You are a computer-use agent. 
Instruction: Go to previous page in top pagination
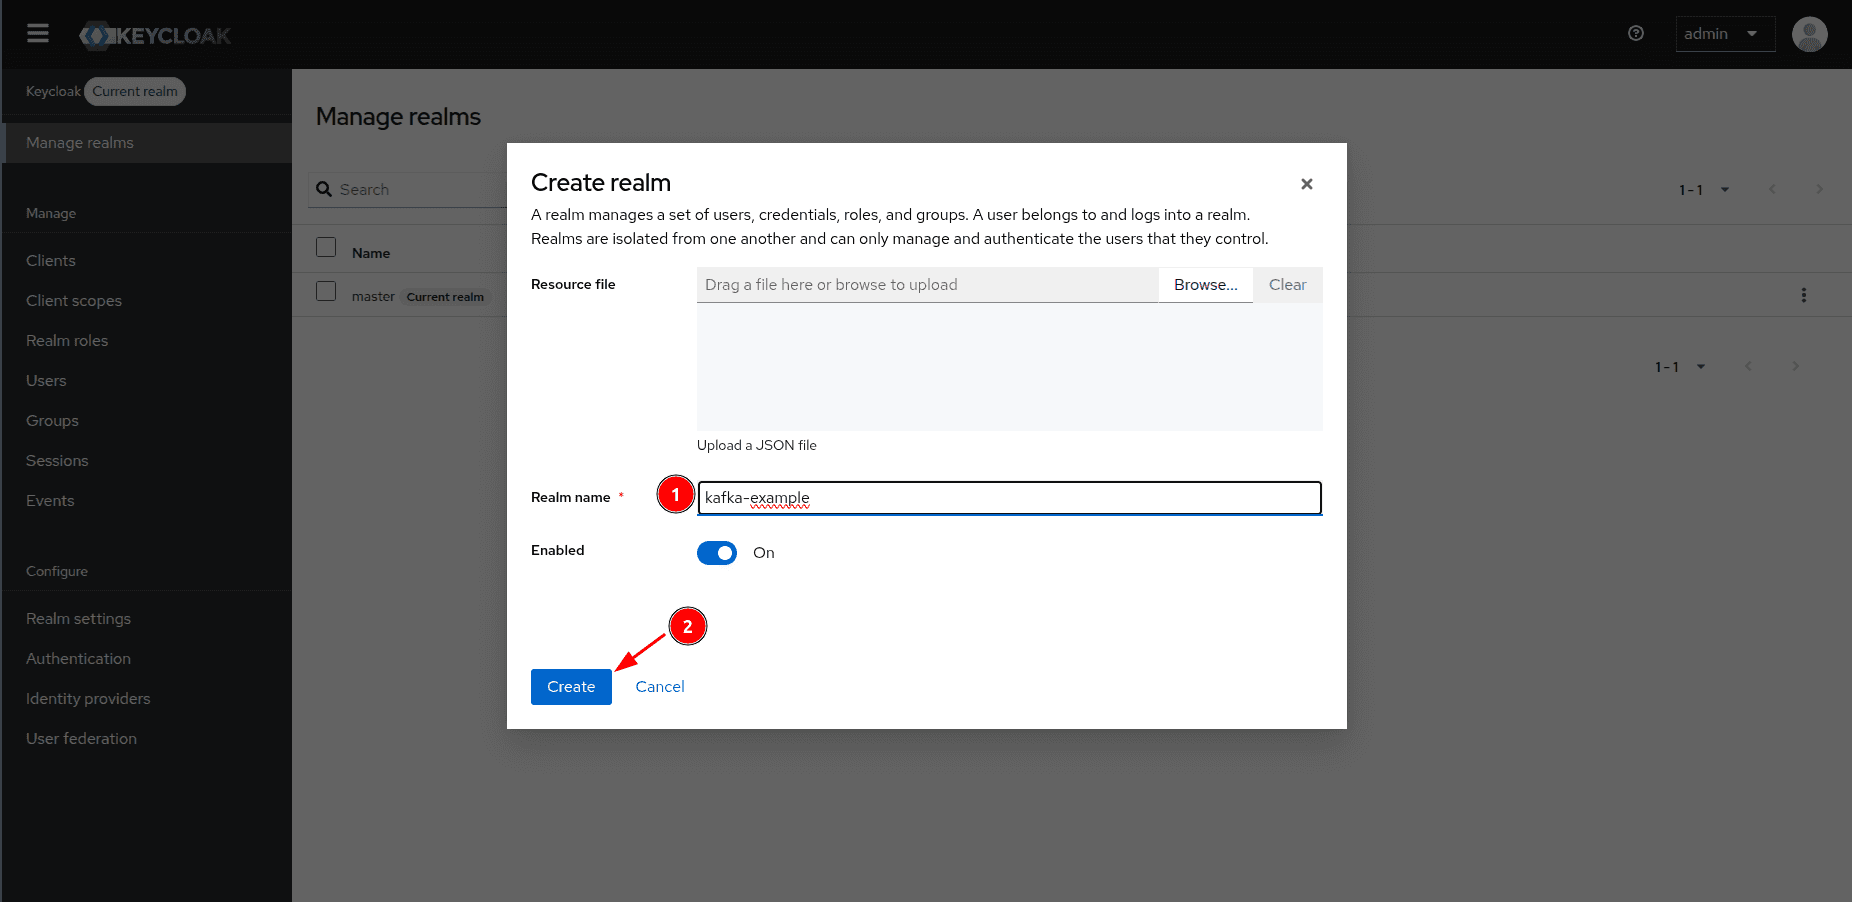coord(1772,189)
